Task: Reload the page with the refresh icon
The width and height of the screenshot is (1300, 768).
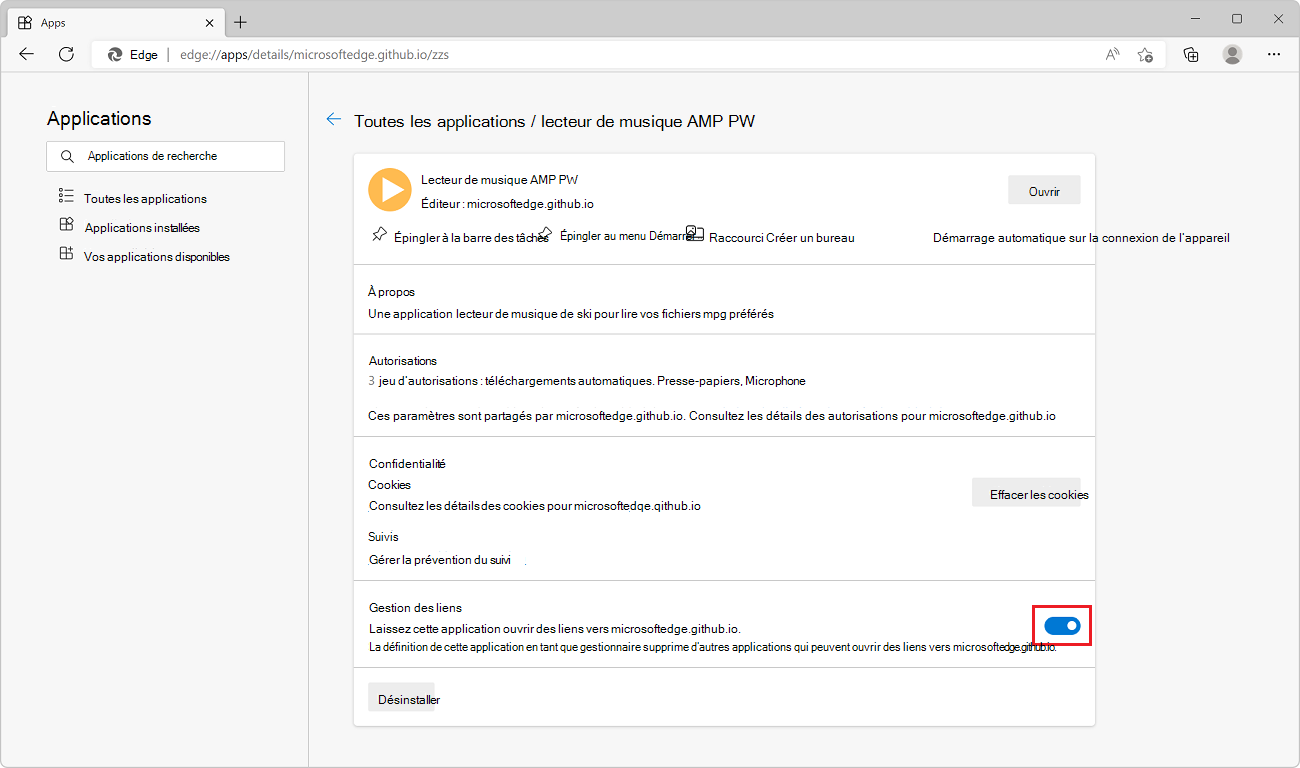Action: point(66,55)
